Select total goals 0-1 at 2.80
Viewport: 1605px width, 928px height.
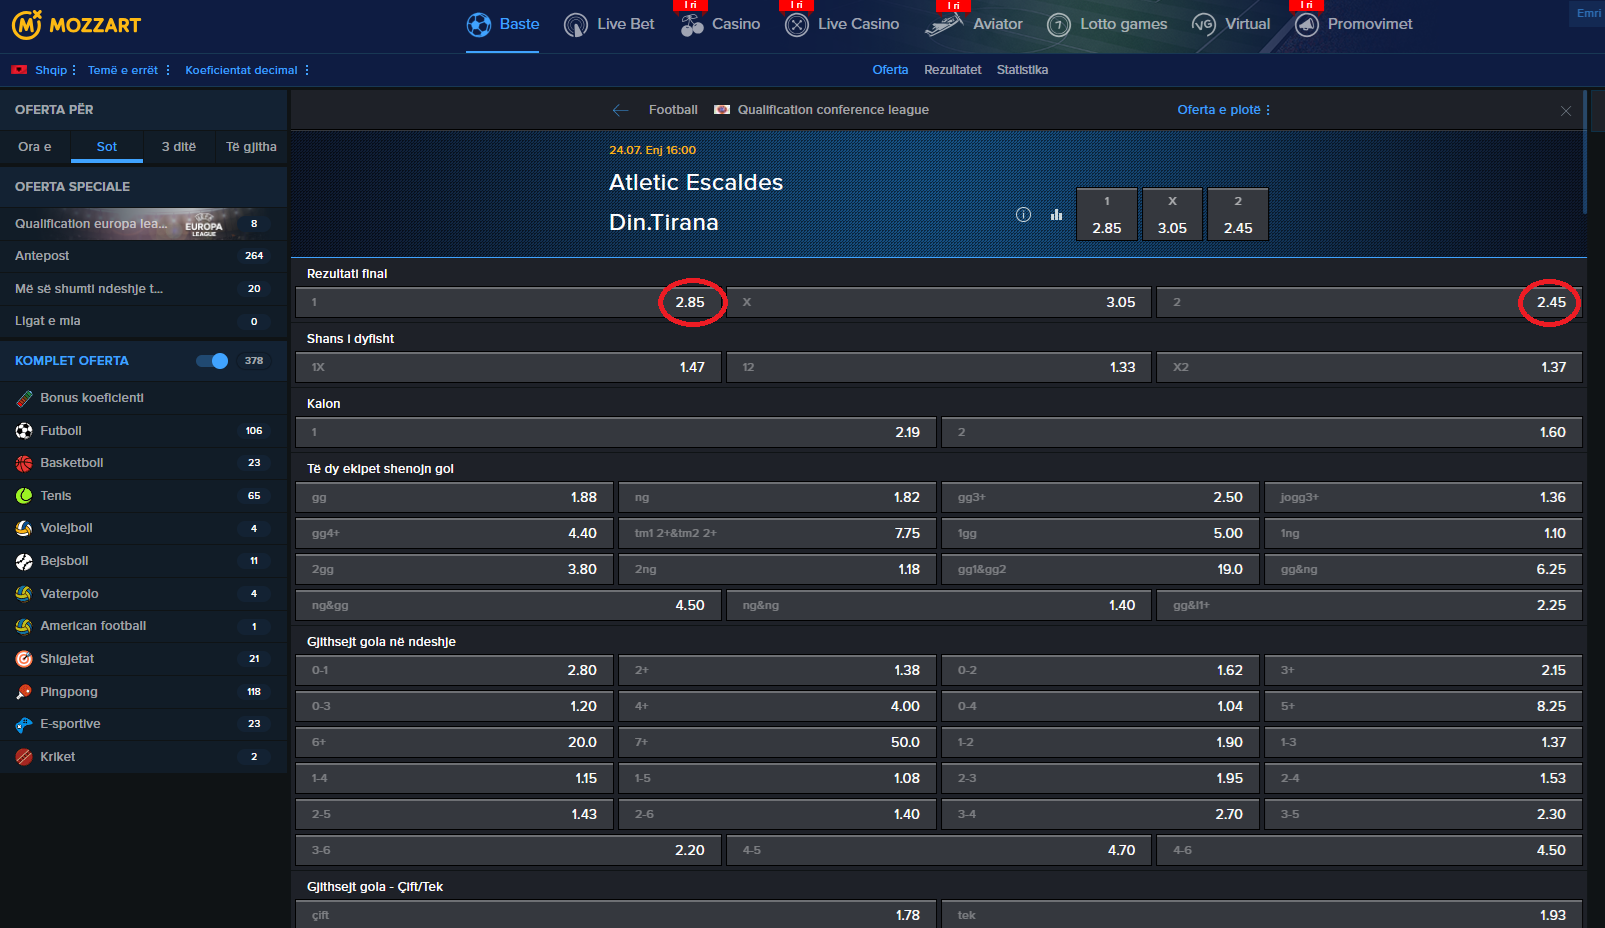(x=454, y=670)
